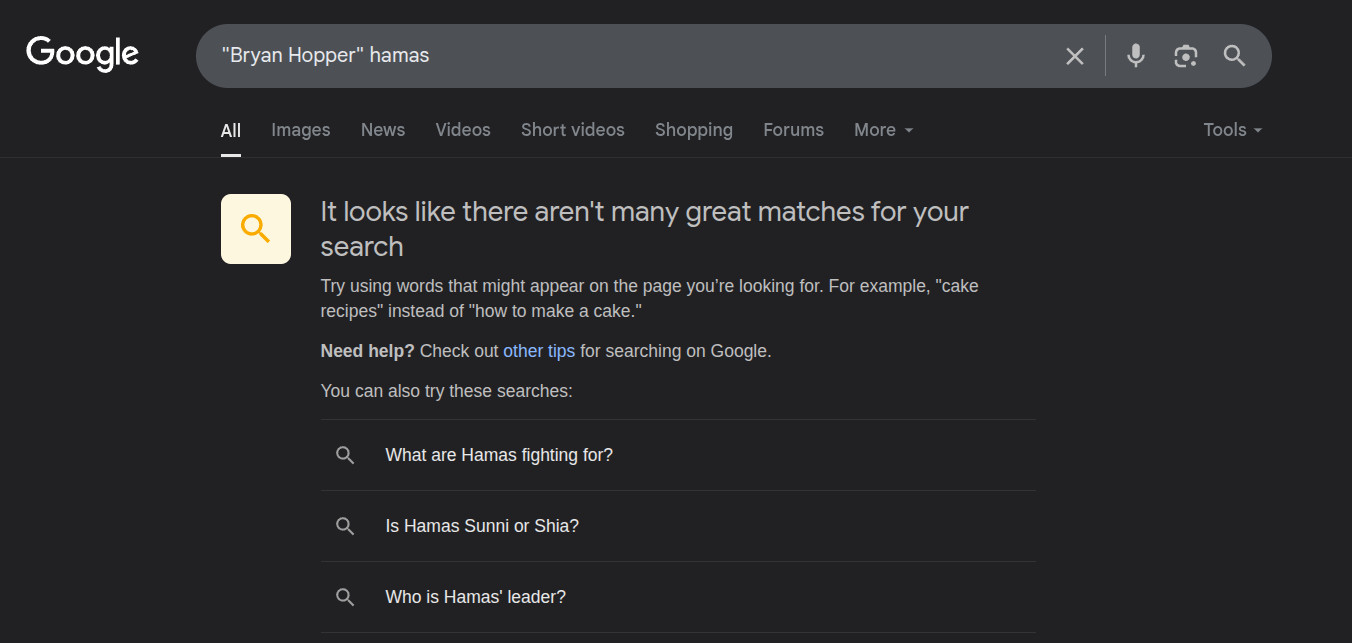Click the yellow magnifier tip icon
This screenshot has width=1352, height=643.
(256, 229)
